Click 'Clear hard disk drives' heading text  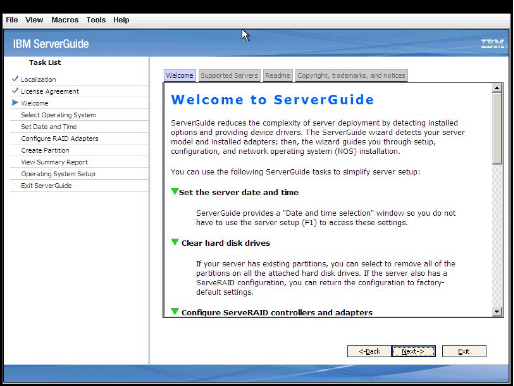(x=225, y=243)
